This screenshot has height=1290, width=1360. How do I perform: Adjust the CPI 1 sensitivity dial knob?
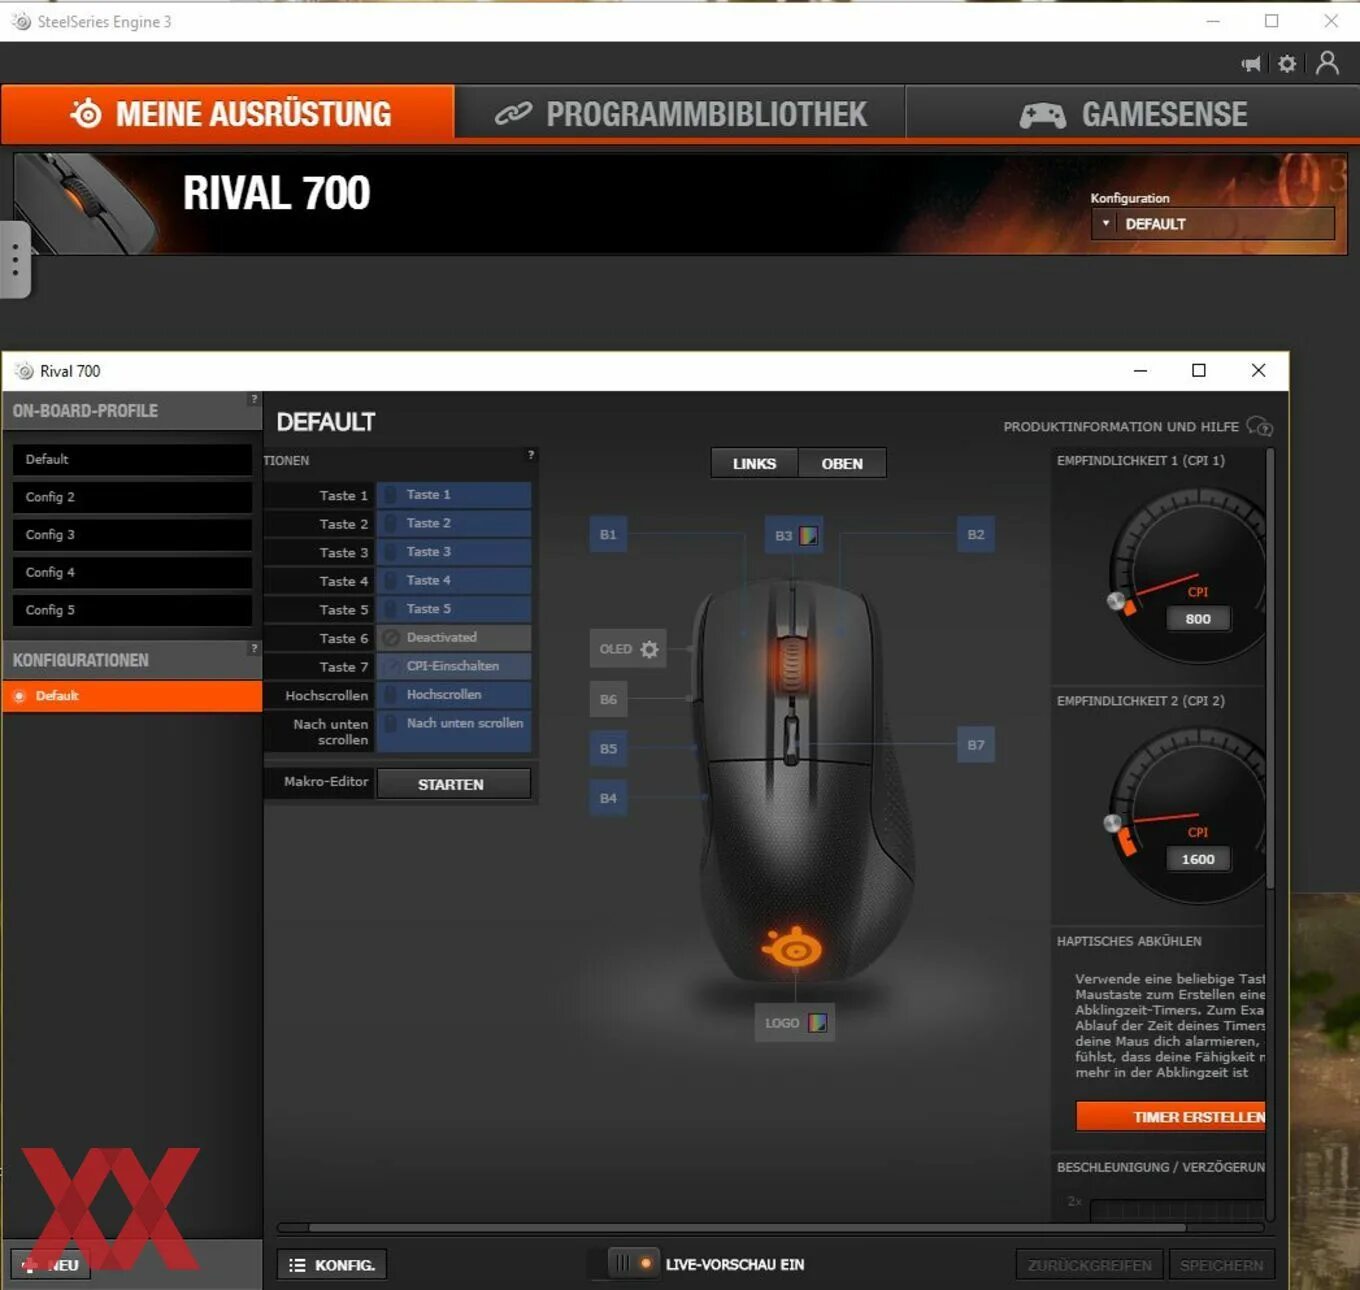(x=1116, y=600)
